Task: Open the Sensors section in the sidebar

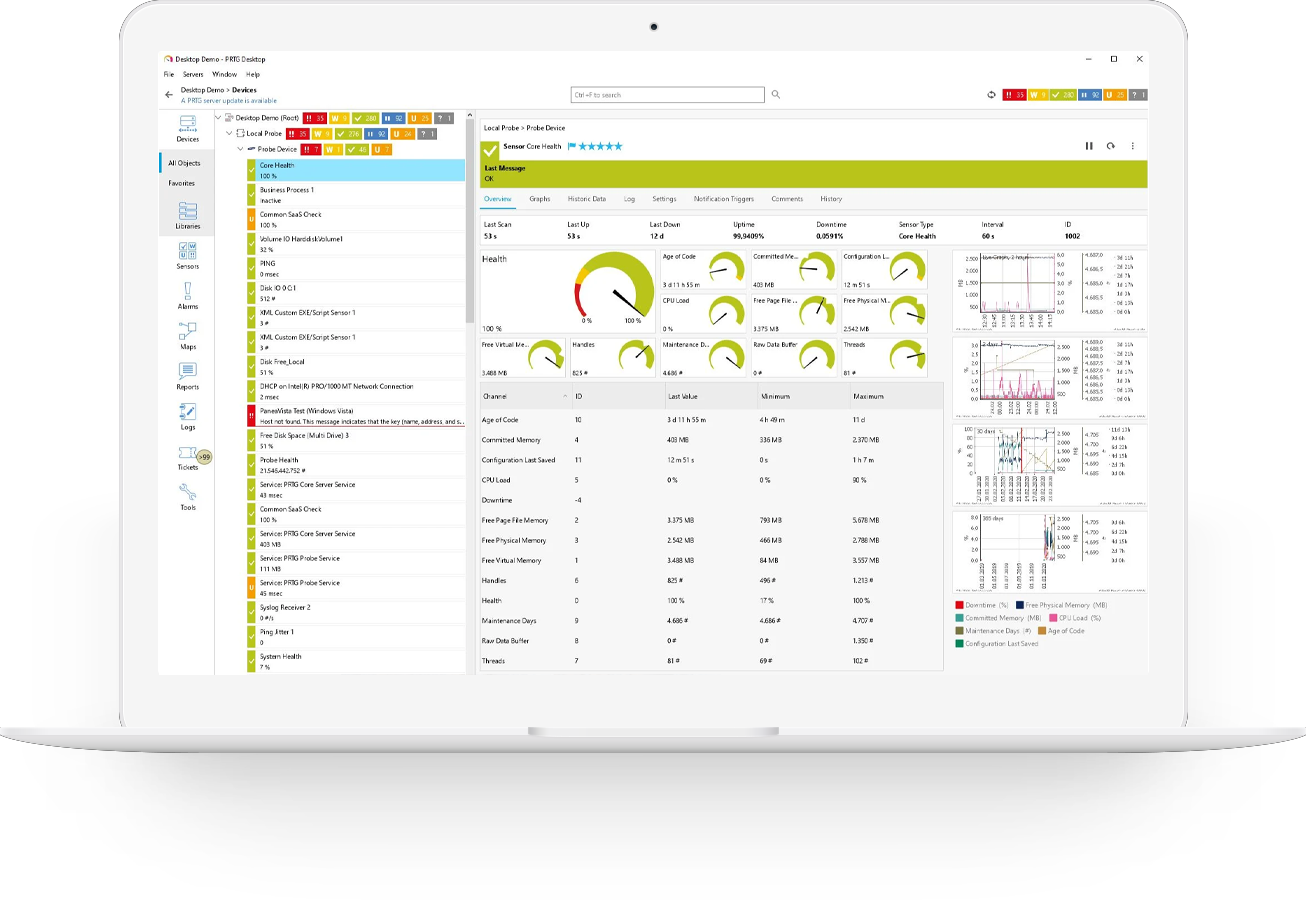Action: 187,256
